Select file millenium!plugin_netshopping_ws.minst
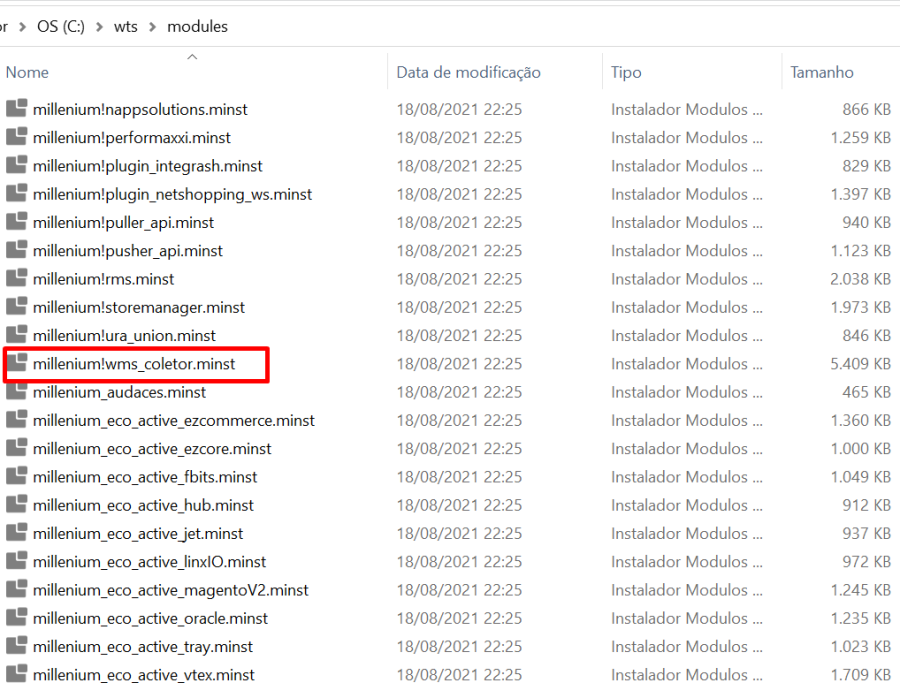900x698 pixels. pyautogui.click(x=172, y=194)
